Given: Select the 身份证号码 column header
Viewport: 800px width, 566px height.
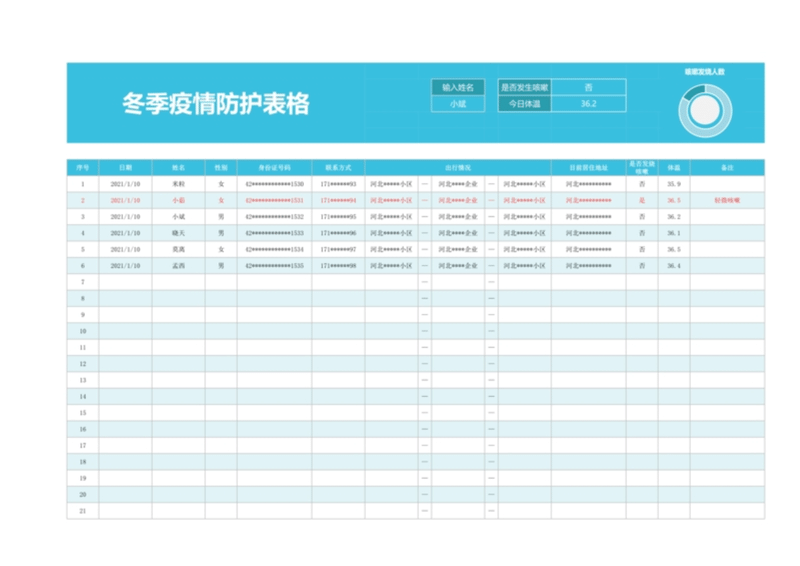Looking at the screenshot, I should [x=274, y=167].
